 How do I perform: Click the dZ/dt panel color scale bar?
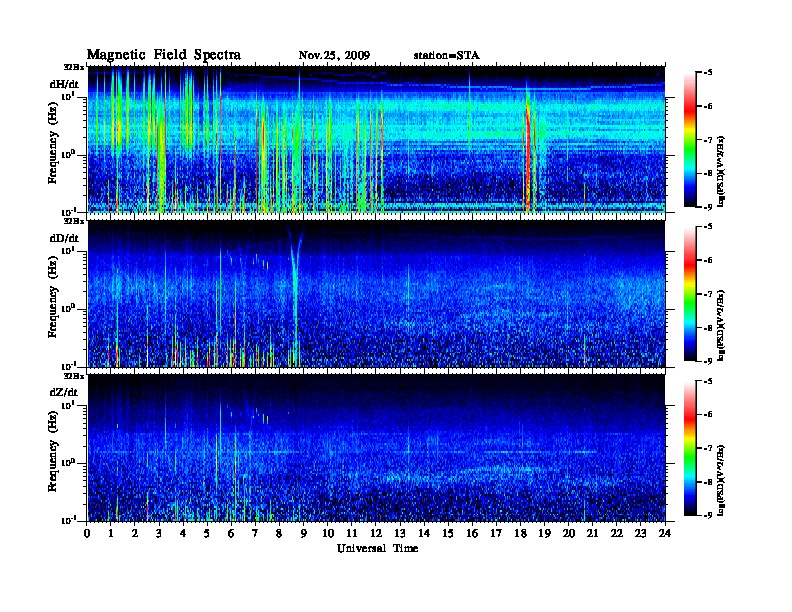(x=690, y=448)
